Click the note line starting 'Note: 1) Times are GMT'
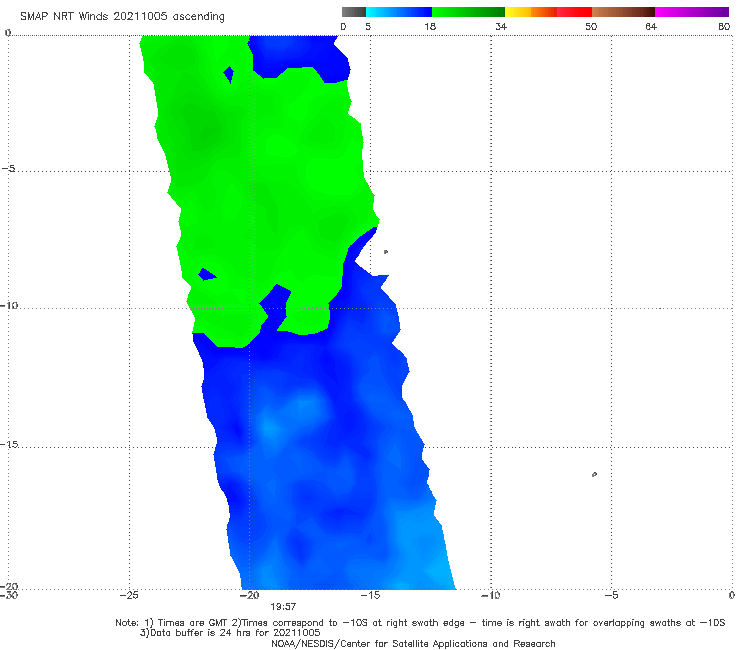Image resolution: width=740 pixels, height=650 pixels. point(420,623)
